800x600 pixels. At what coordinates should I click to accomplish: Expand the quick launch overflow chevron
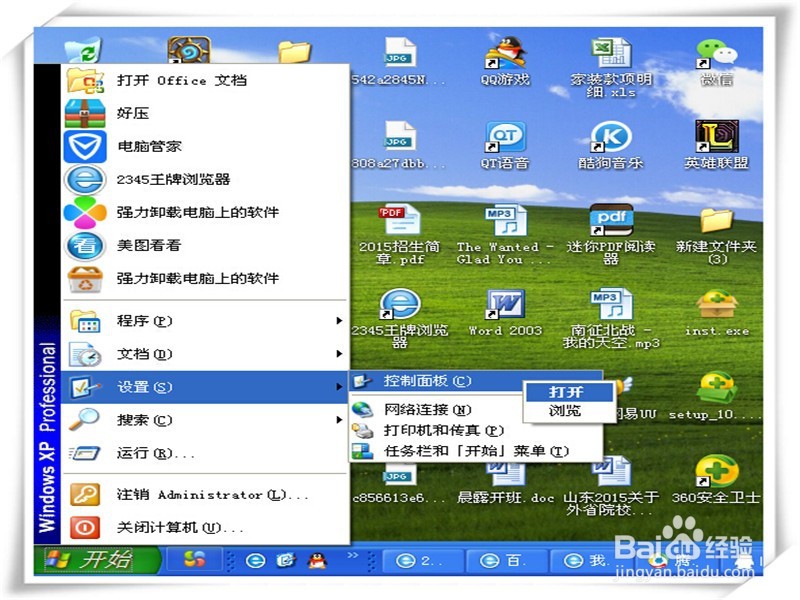tap(353, 555)
